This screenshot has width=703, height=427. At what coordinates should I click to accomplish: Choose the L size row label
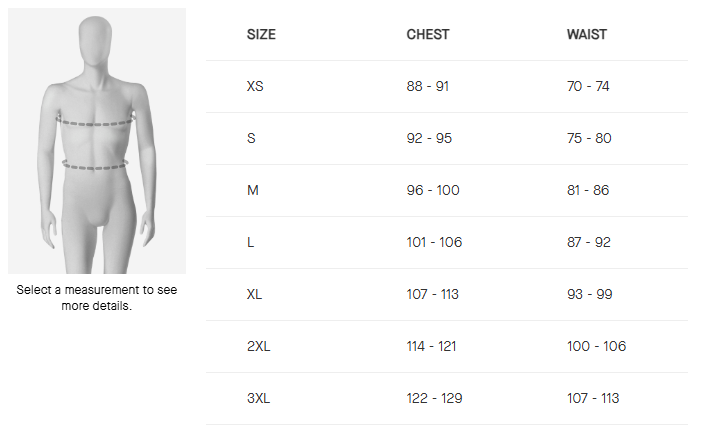(x=250, y=242)
